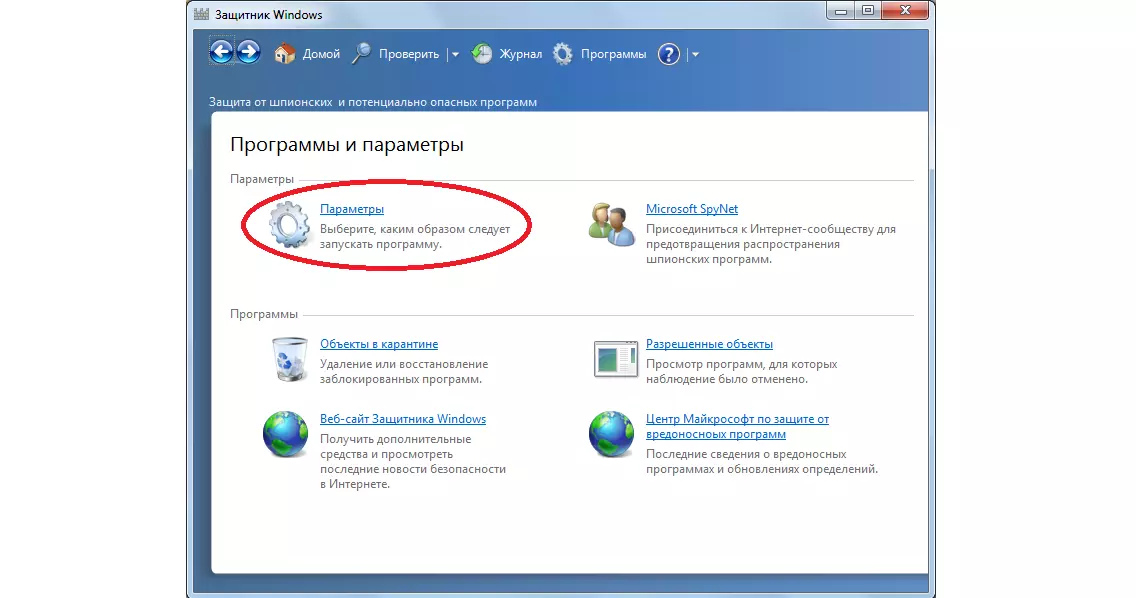Expand the Проверить scan options arrow
1136x598 pixels.
tap(455, 55)
